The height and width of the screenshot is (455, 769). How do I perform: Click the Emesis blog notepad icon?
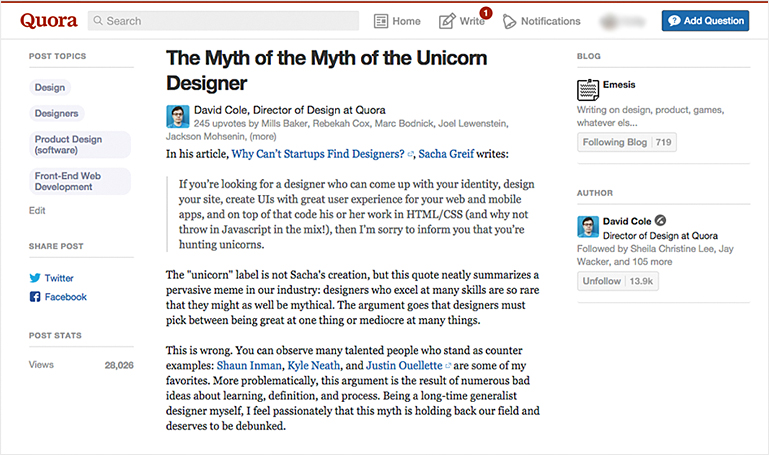[x=588, y=90]
